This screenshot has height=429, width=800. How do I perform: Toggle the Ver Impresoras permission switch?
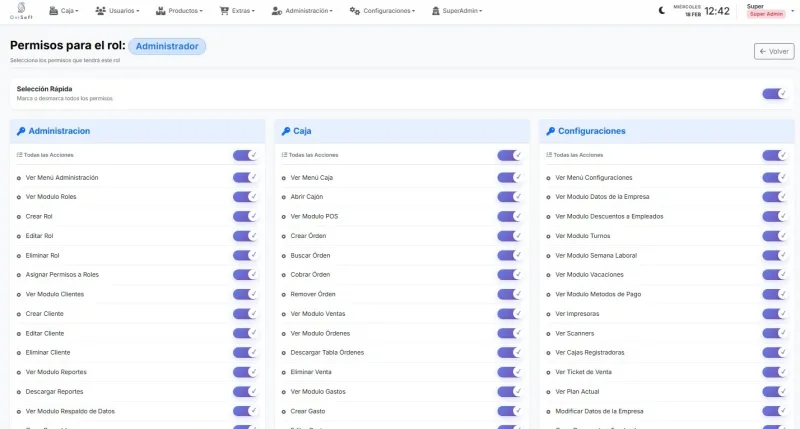(x=774, y=313)
